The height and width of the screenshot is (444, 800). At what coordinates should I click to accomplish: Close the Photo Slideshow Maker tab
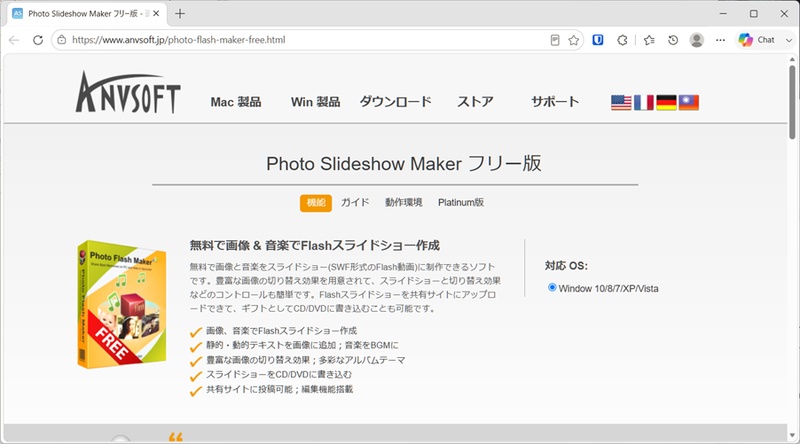click(156, 14)
